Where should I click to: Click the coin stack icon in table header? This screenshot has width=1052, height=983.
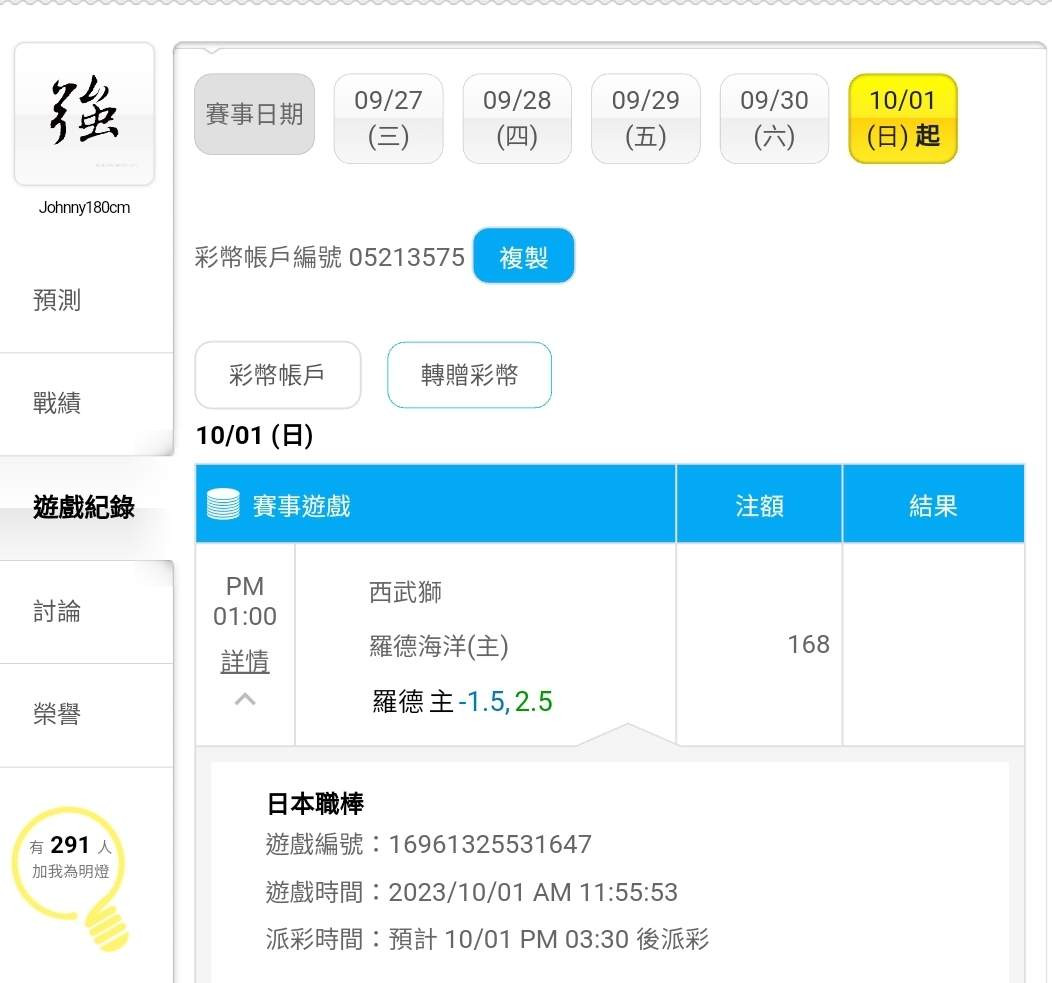(223, 505)
